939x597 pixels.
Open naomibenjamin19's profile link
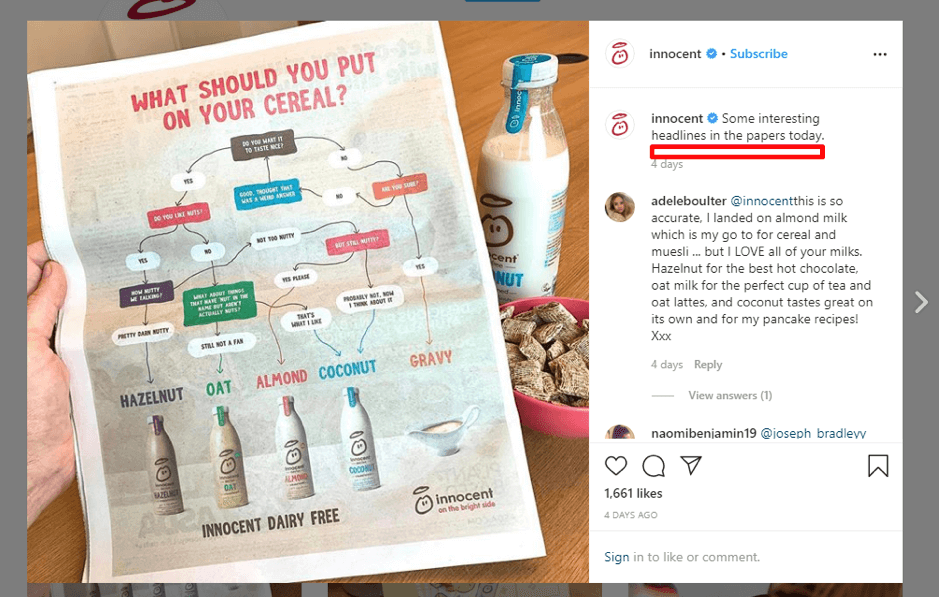pos(704,433)
